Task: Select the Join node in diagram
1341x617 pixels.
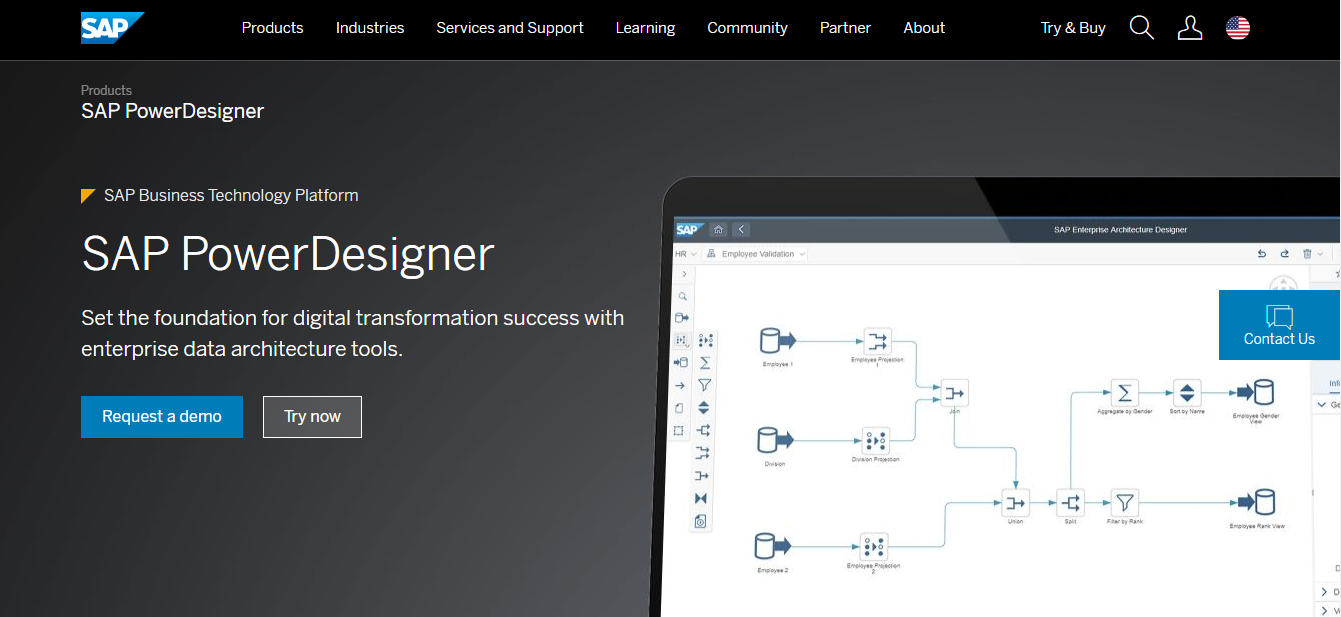Action: (x=954, y=392)
